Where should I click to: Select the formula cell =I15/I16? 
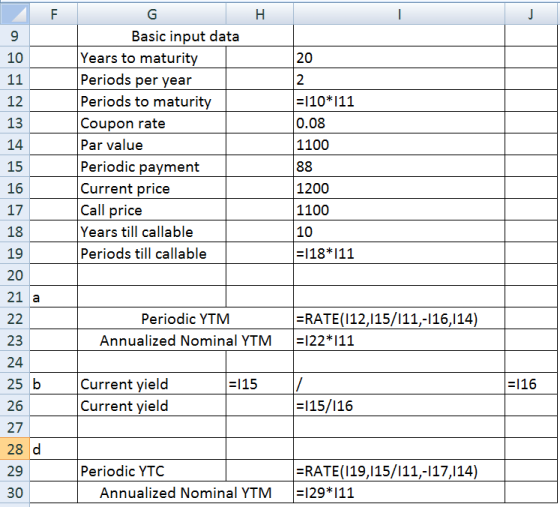pos(399,406)
